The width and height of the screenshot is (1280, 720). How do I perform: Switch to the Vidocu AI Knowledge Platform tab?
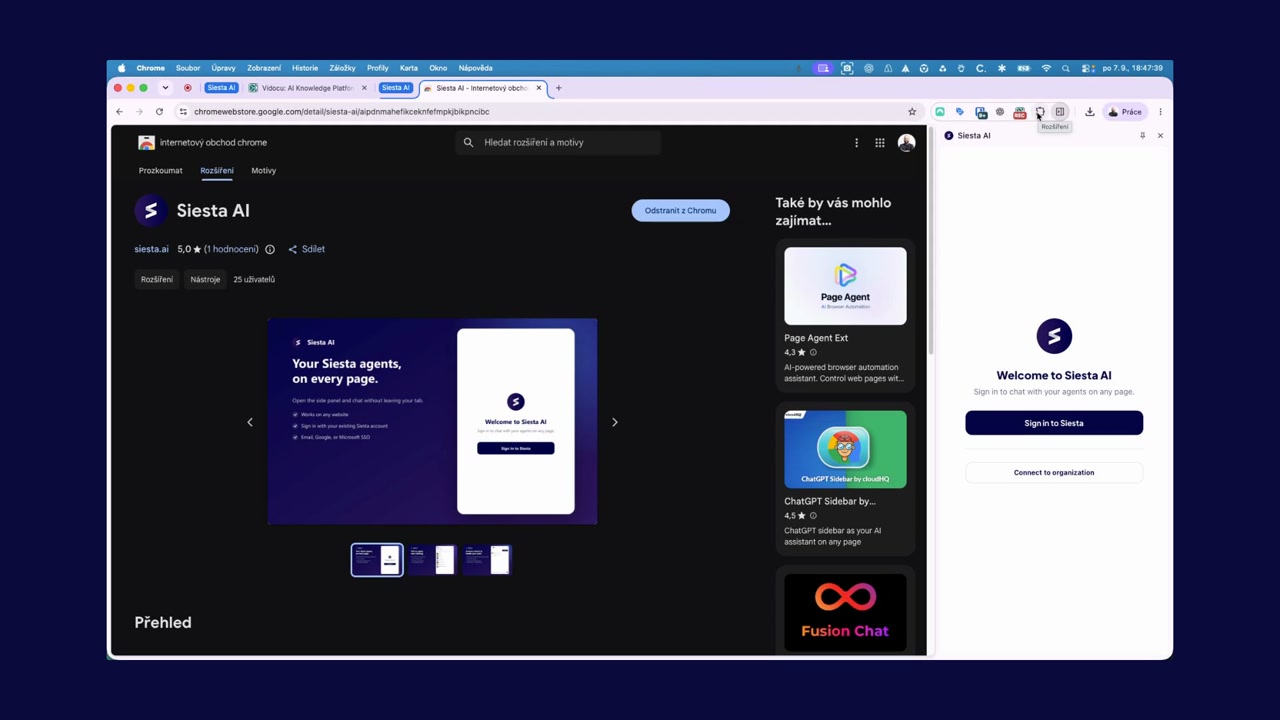pos(308,88)
